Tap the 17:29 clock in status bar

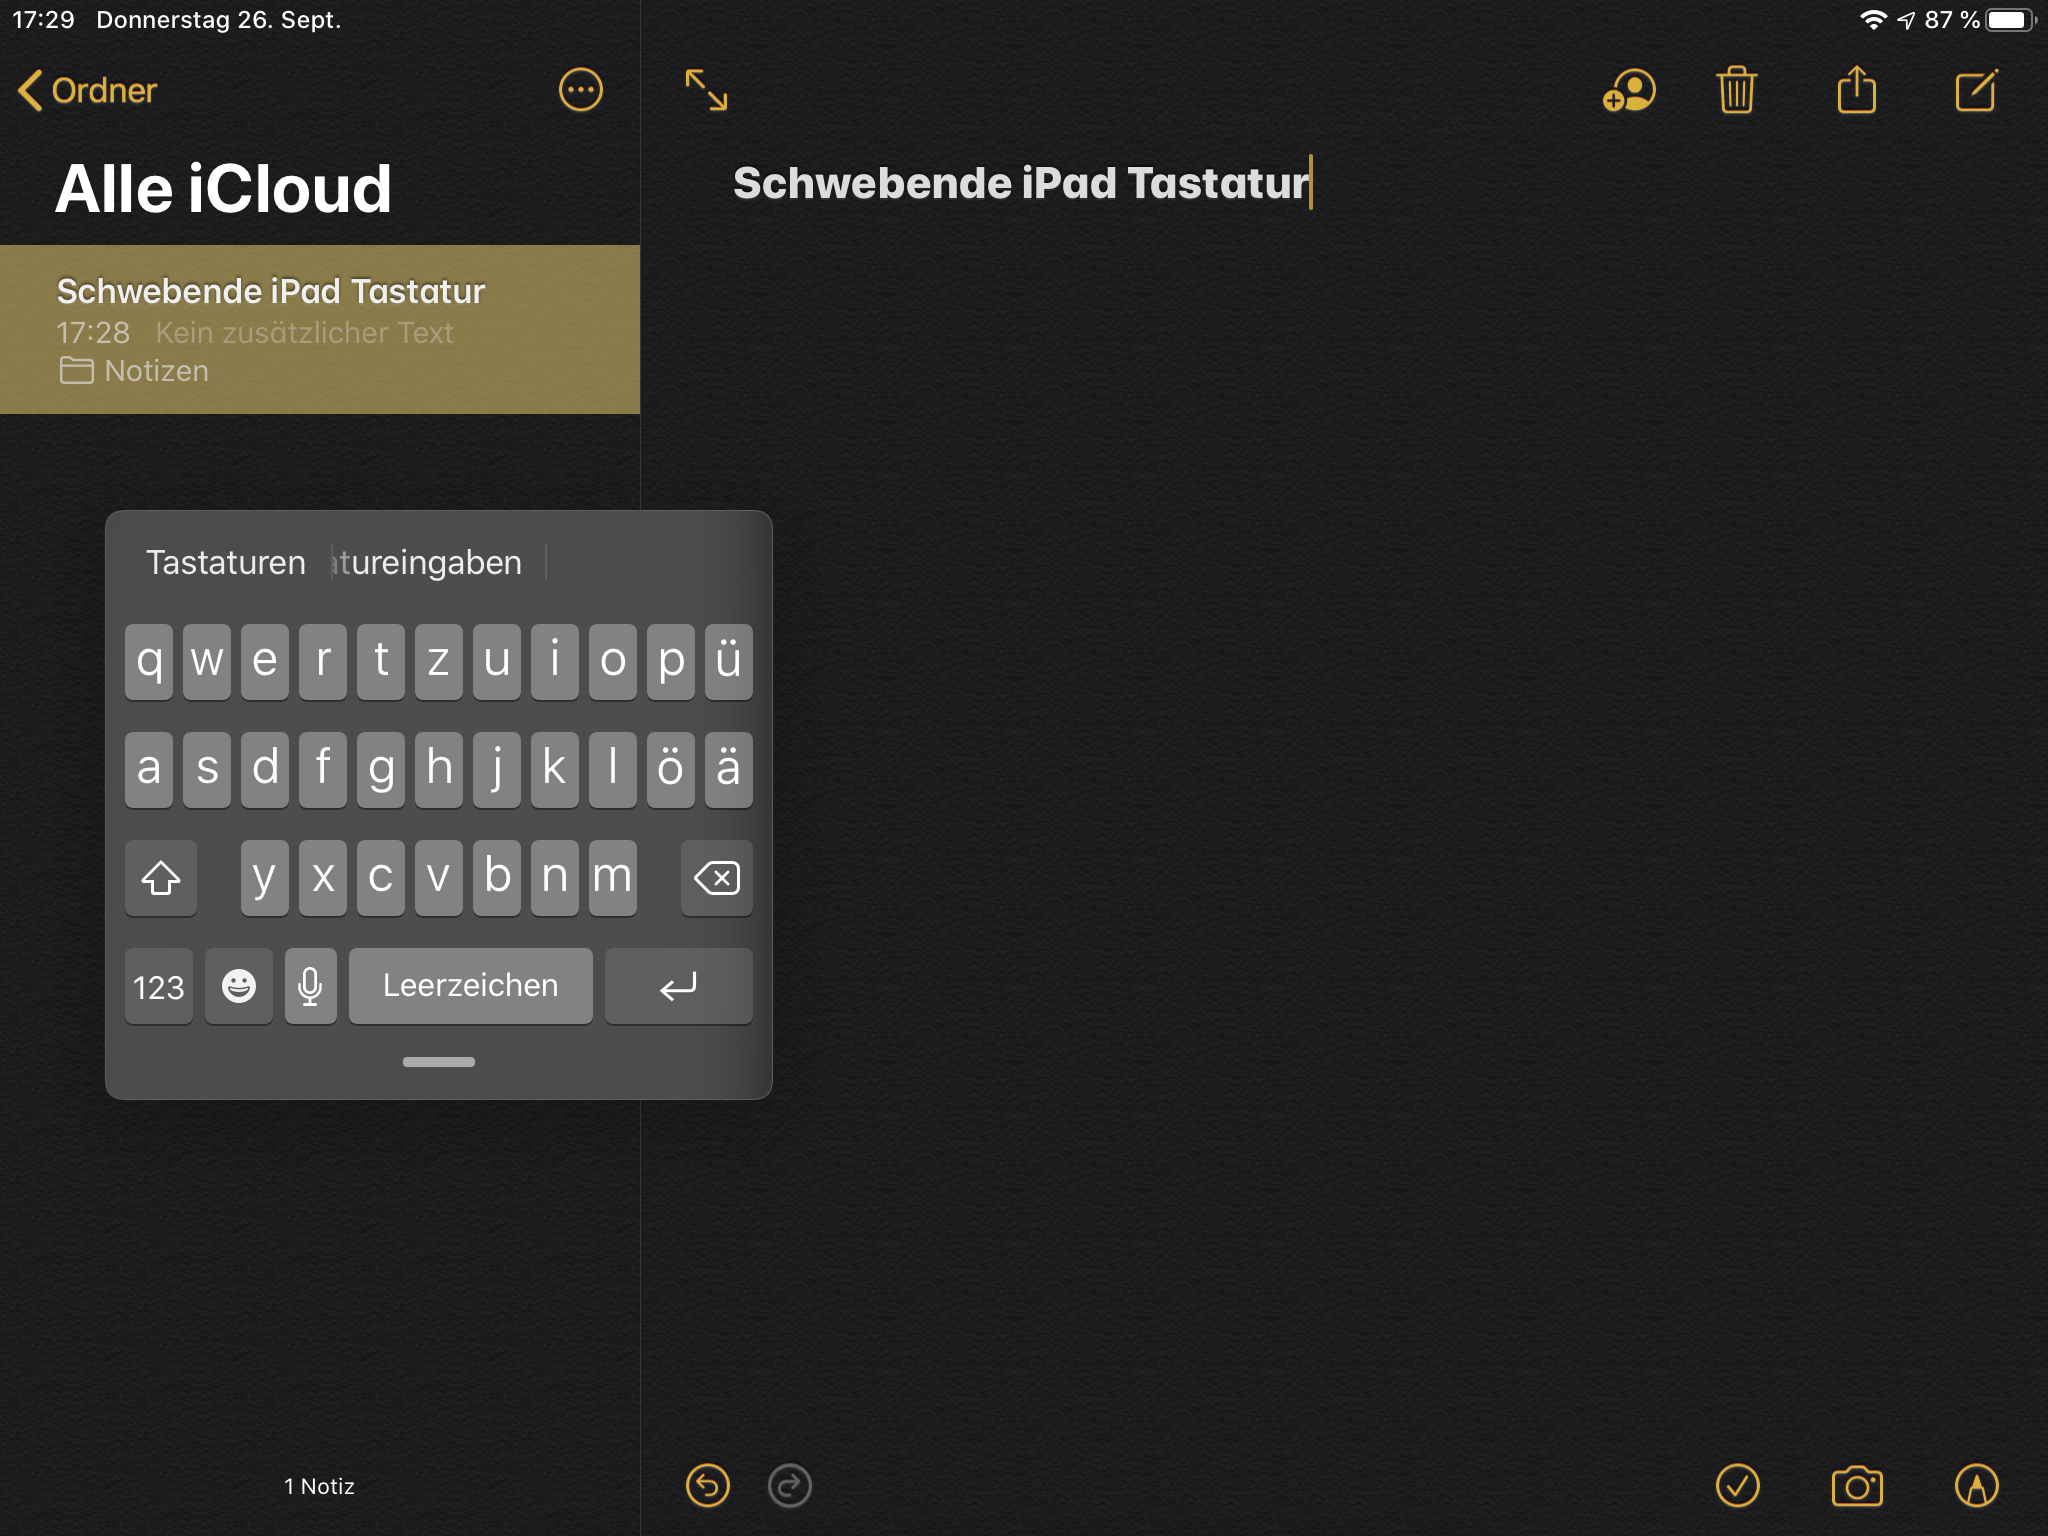[43, 20]
